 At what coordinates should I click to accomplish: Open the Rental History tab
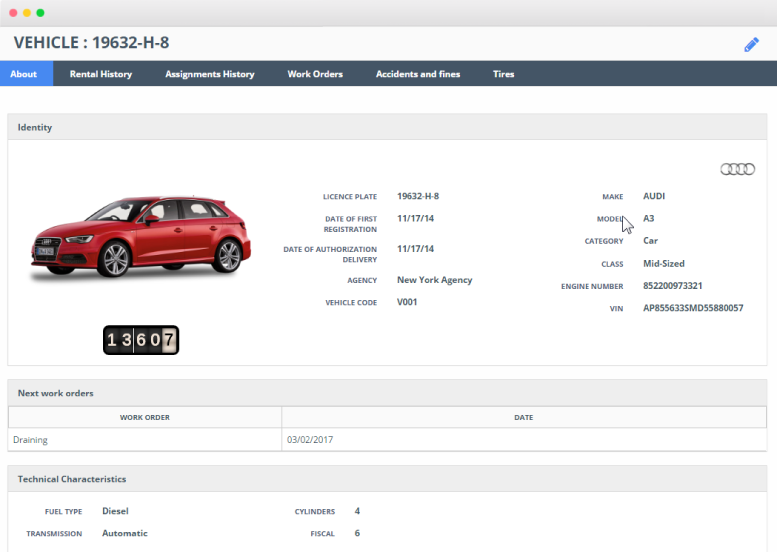pos(101,74)
